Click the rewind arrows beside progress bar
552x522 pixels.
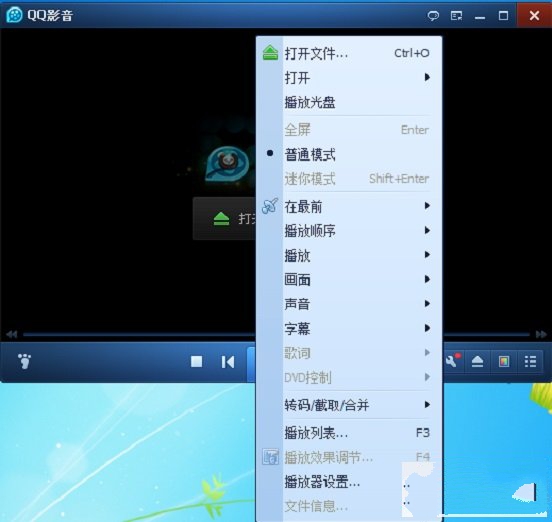tap(12, 334)
